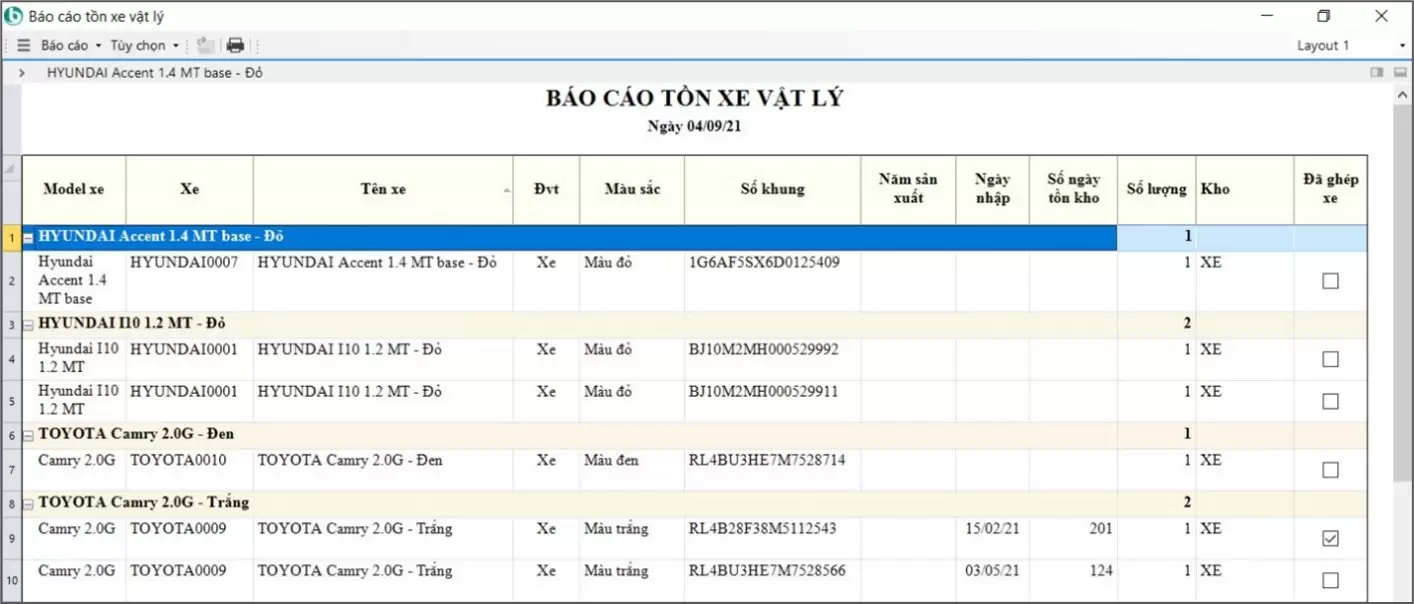Viewport: 1414px width, 604px height.
Task: Select row 5 via its row number header
Action: click(x=10, y=400)
